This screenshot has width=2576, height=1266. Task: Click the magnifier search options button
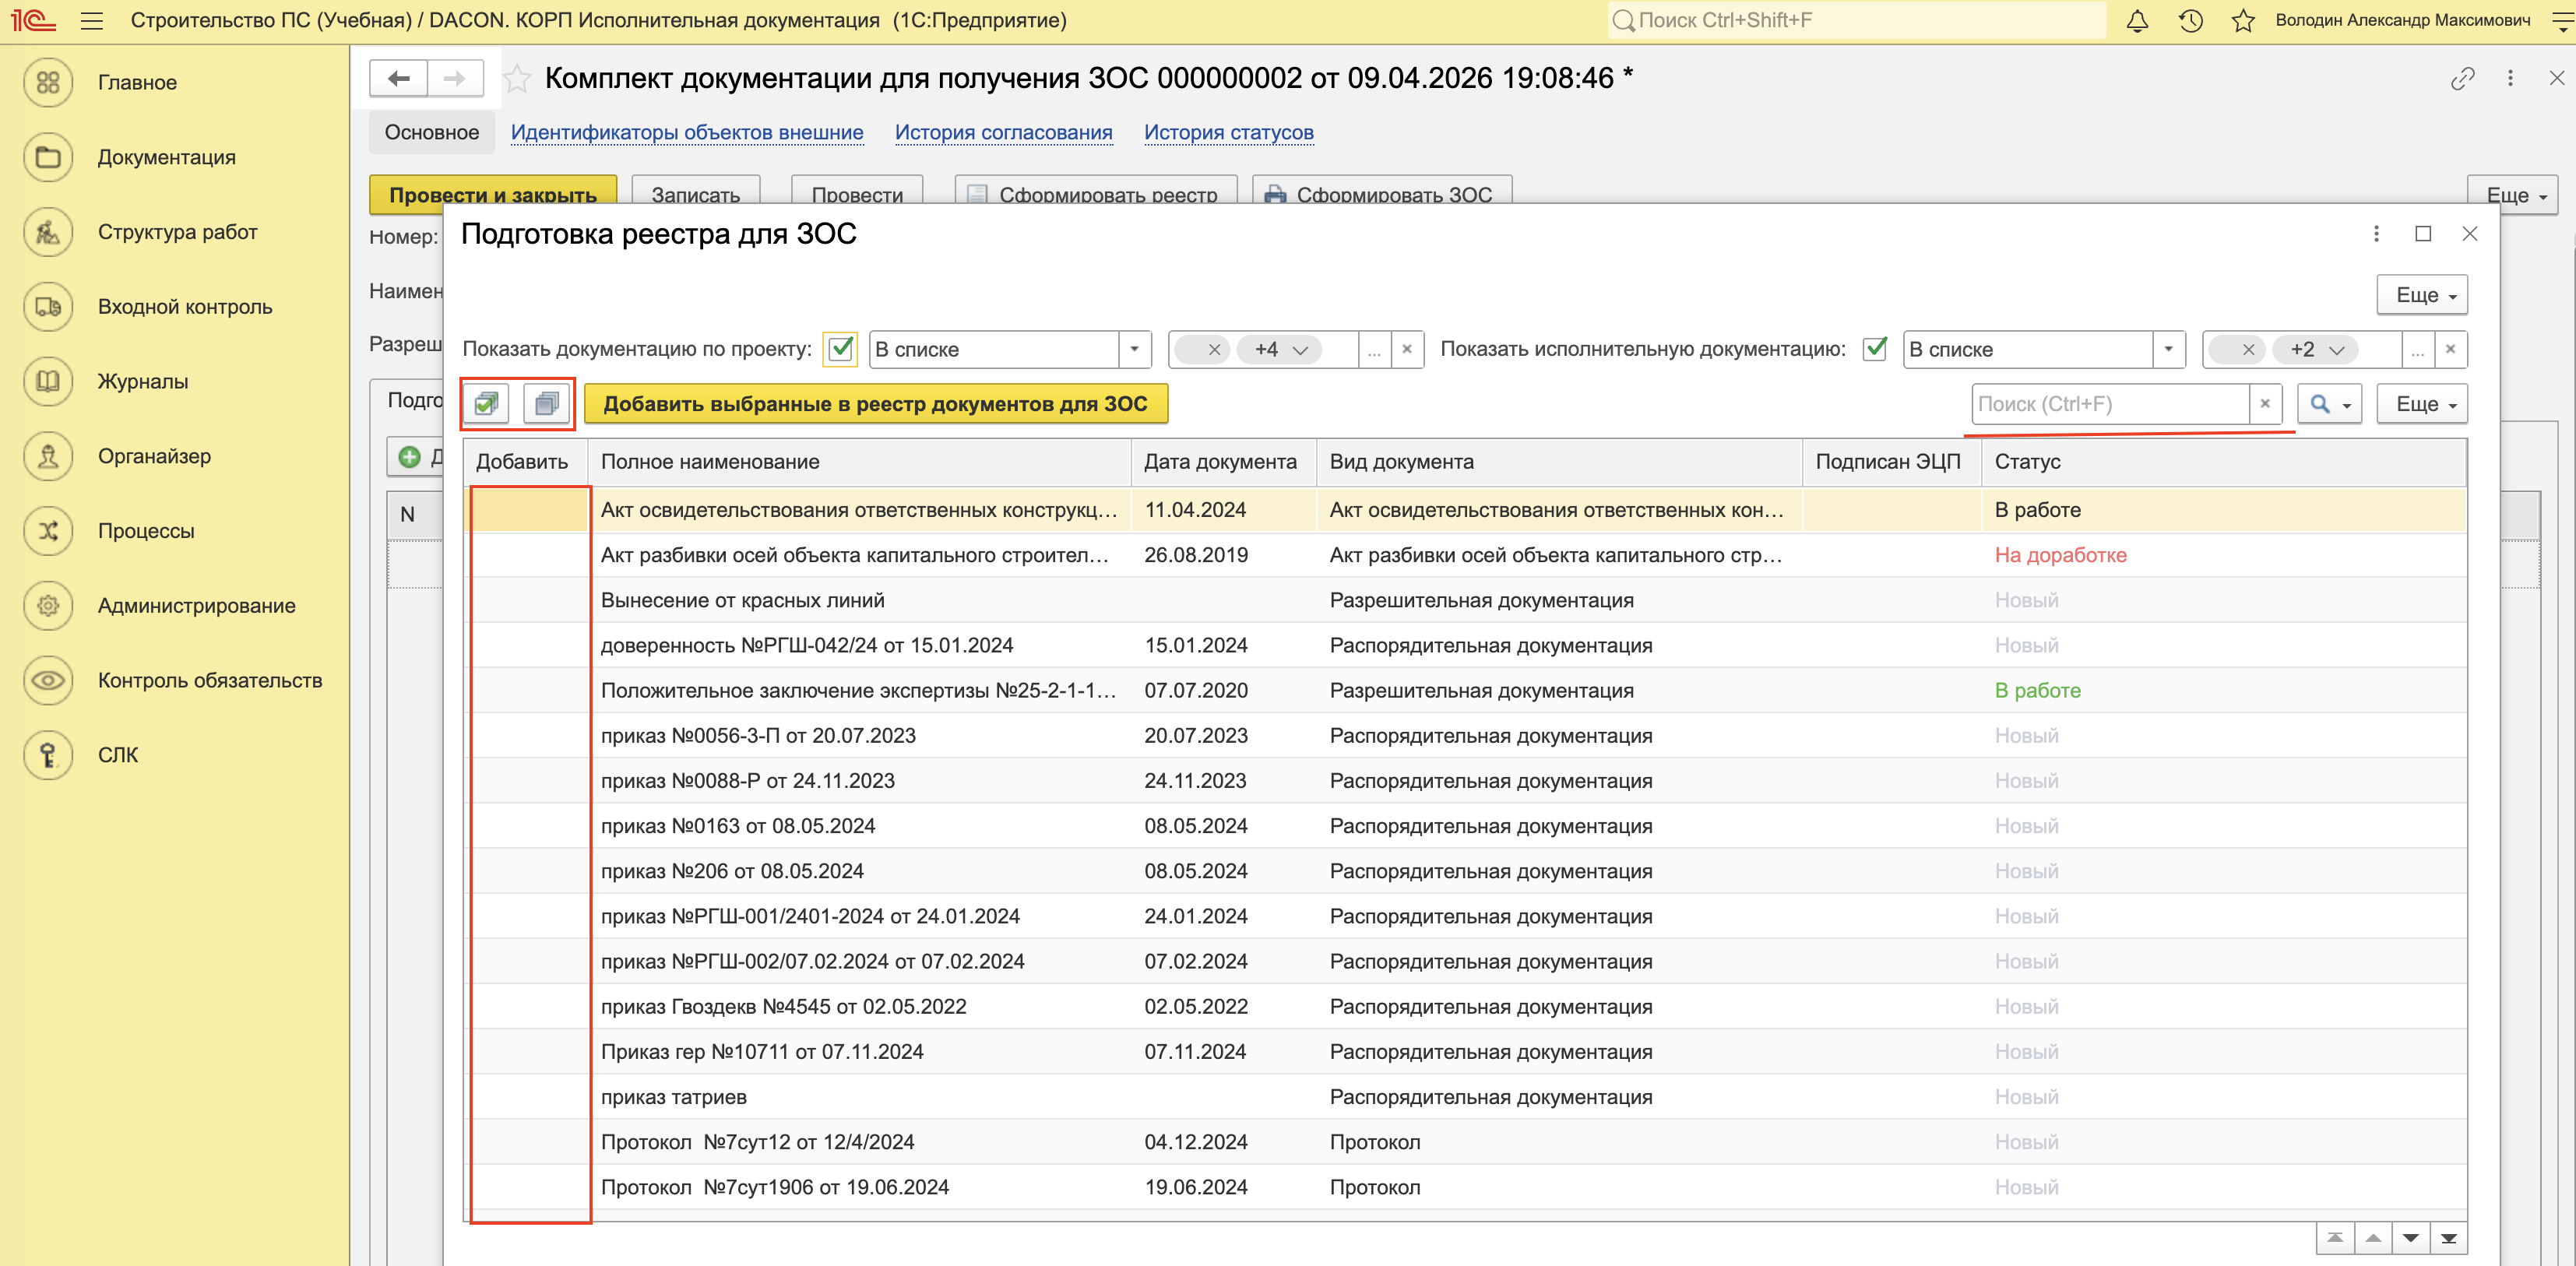click(2329, 404)
